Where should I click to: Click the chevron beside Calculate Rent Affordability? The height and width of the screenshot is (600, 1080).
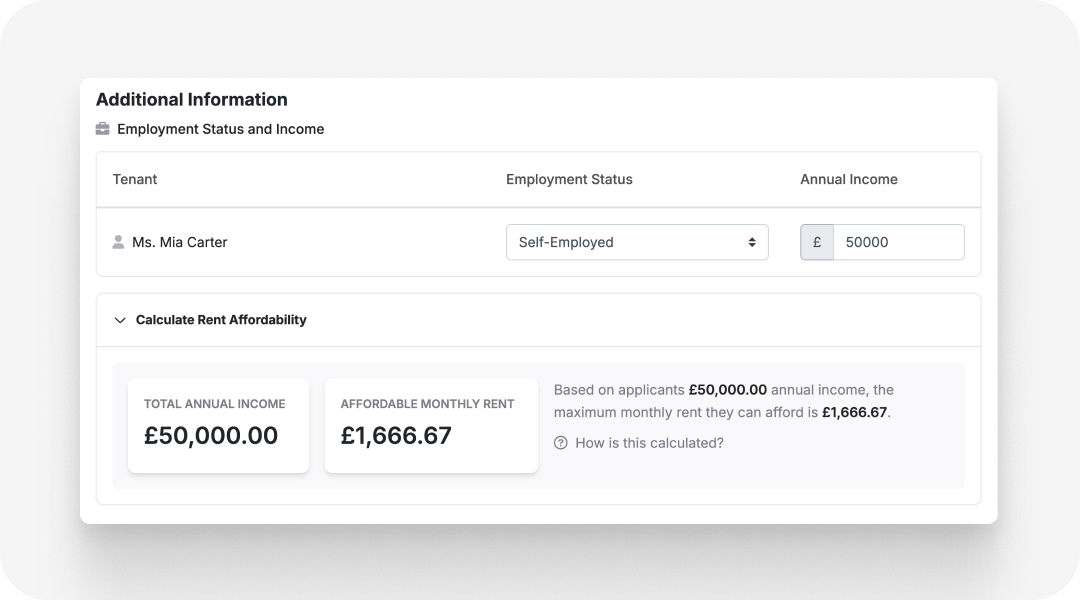tap(120, 320)
